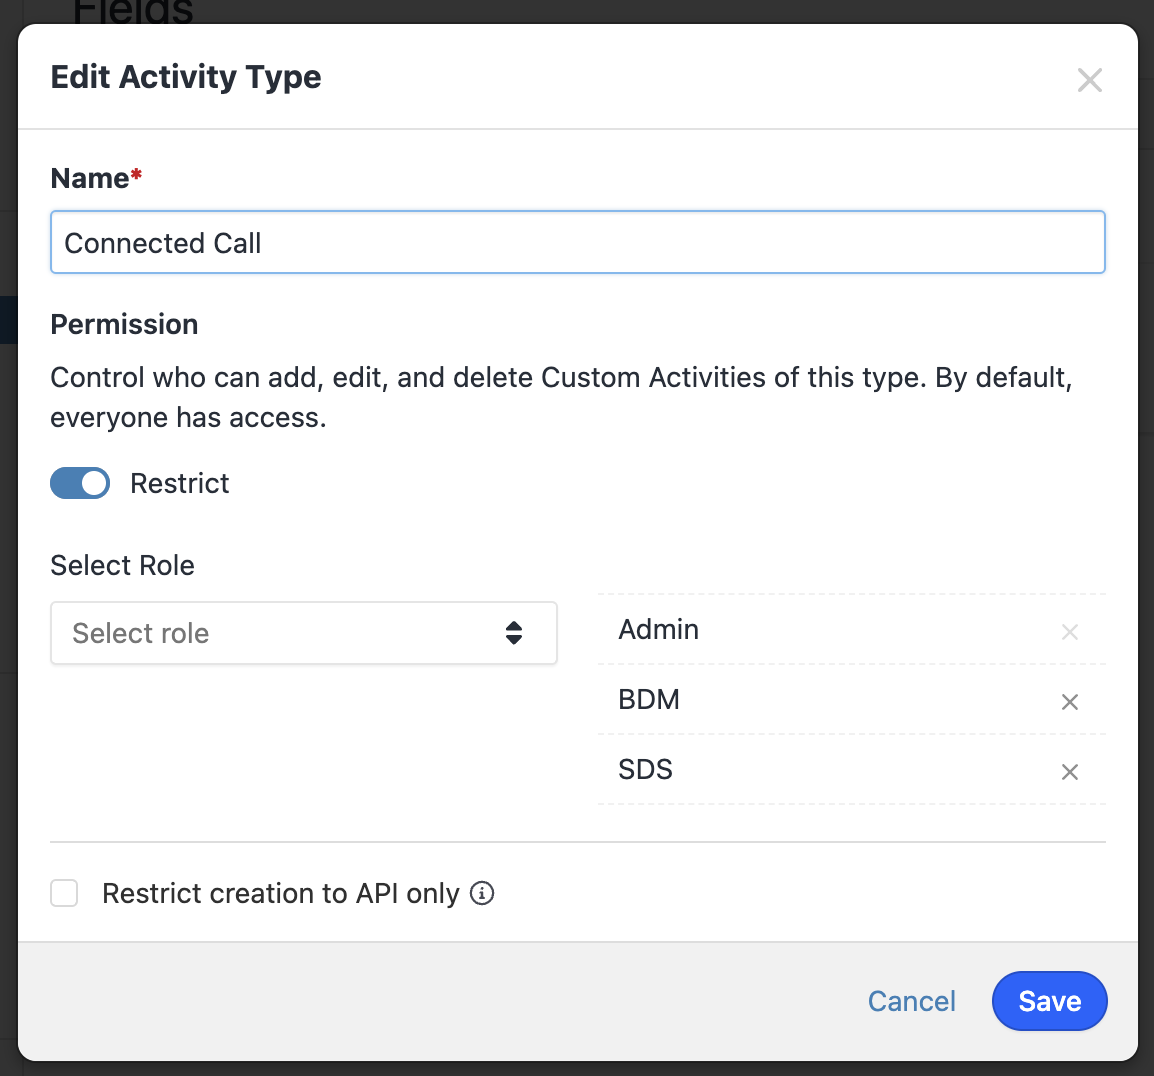The image size is (1154, 1076).
Task: Click the remove icon beside Admin
Action: coord(1069,632)
